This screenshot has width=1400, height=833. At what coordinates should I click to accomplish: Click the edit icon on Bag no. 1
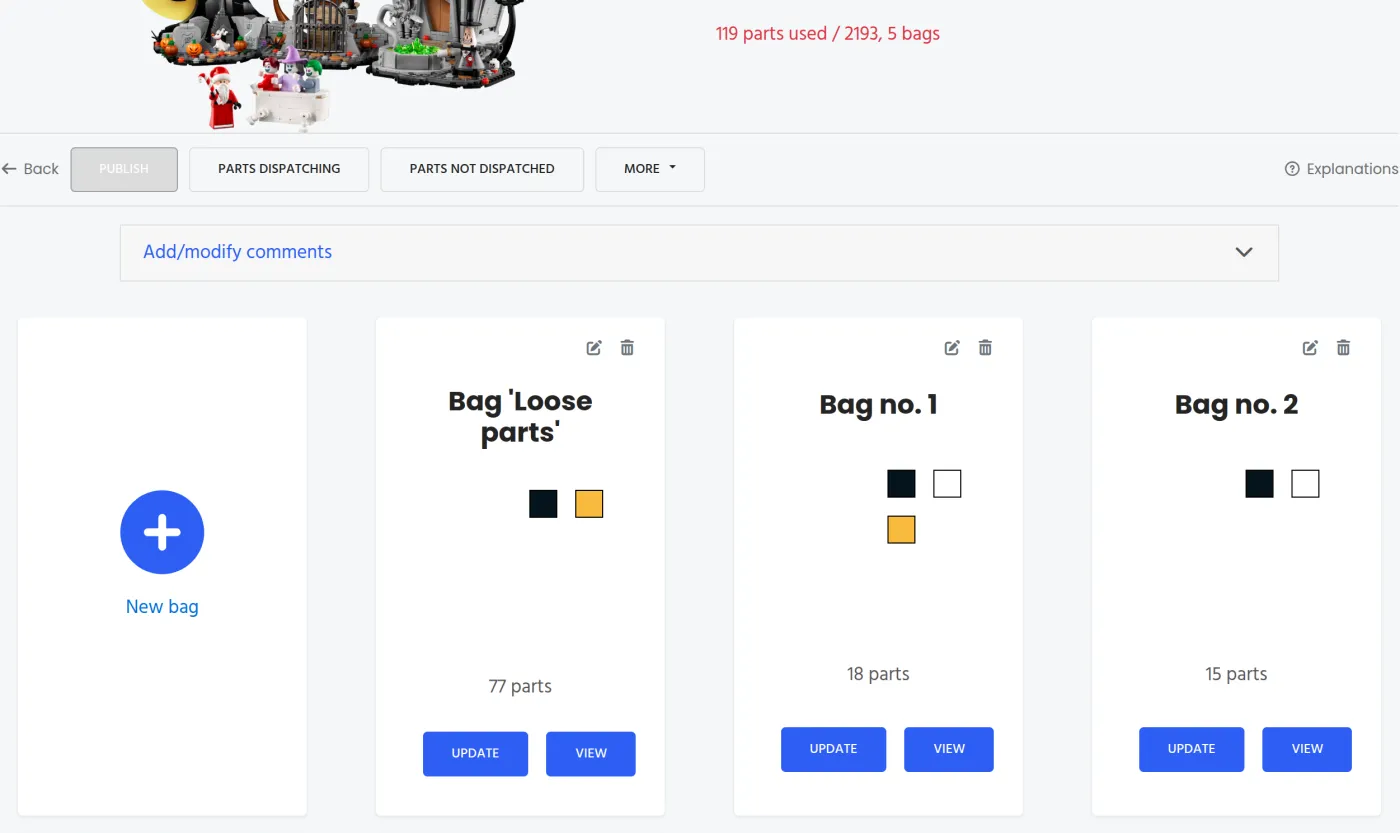coord(952,348)
